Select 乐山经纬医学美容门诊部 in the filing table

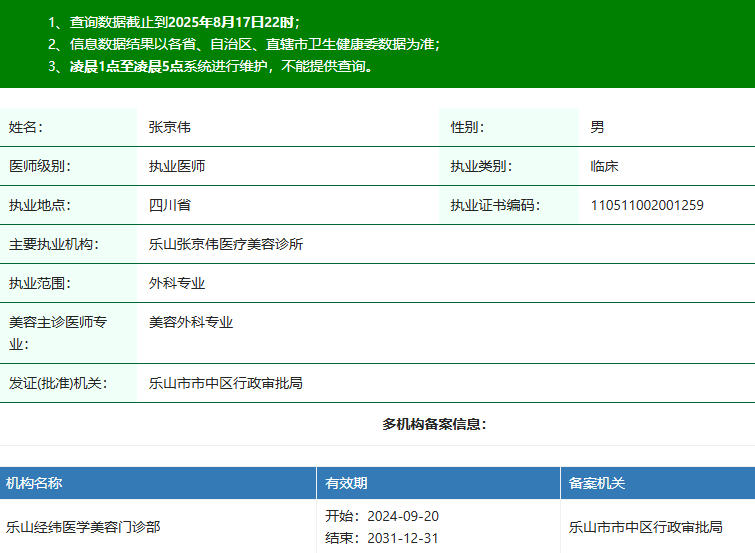tap(83, 527)
